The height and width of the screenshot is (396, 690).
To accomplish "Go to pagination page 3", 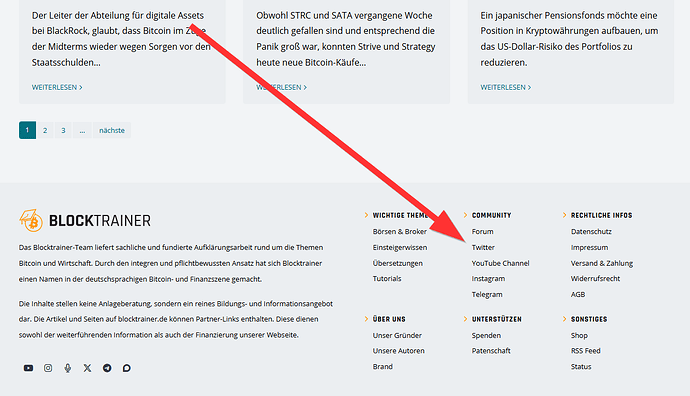I will pos(63,130).
